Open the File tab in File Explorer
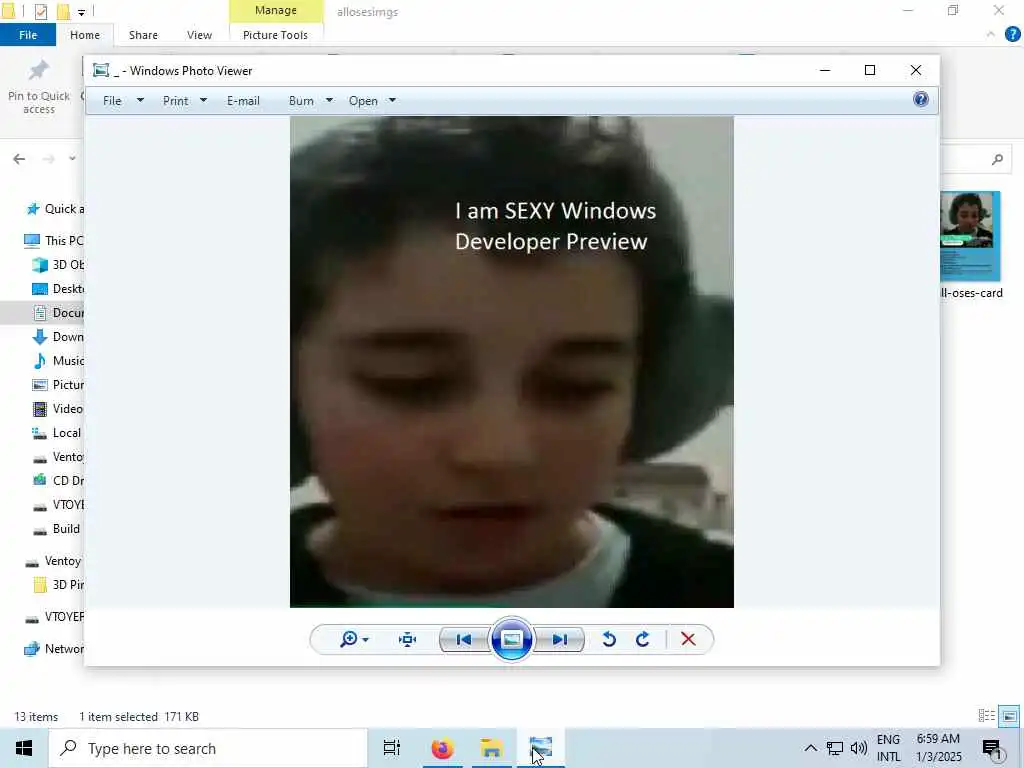1024x768 pixels. tap(28, 35)
